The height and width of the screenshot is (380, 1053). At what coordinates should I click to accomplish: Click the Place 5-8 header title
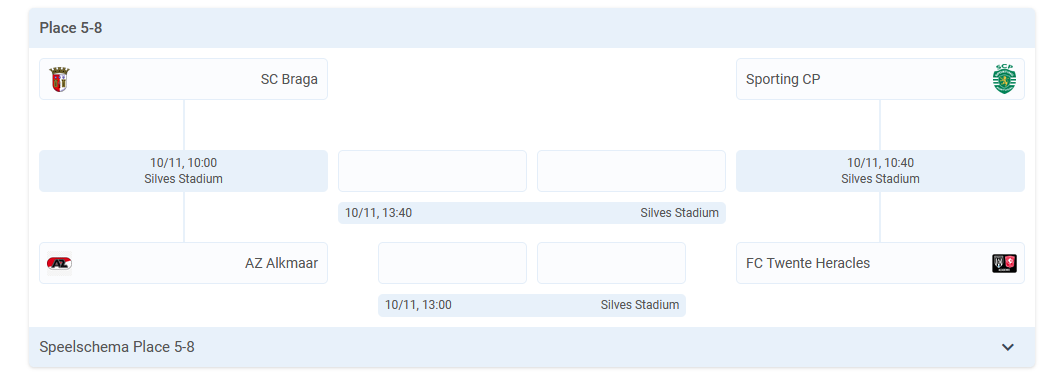(71, 28)
